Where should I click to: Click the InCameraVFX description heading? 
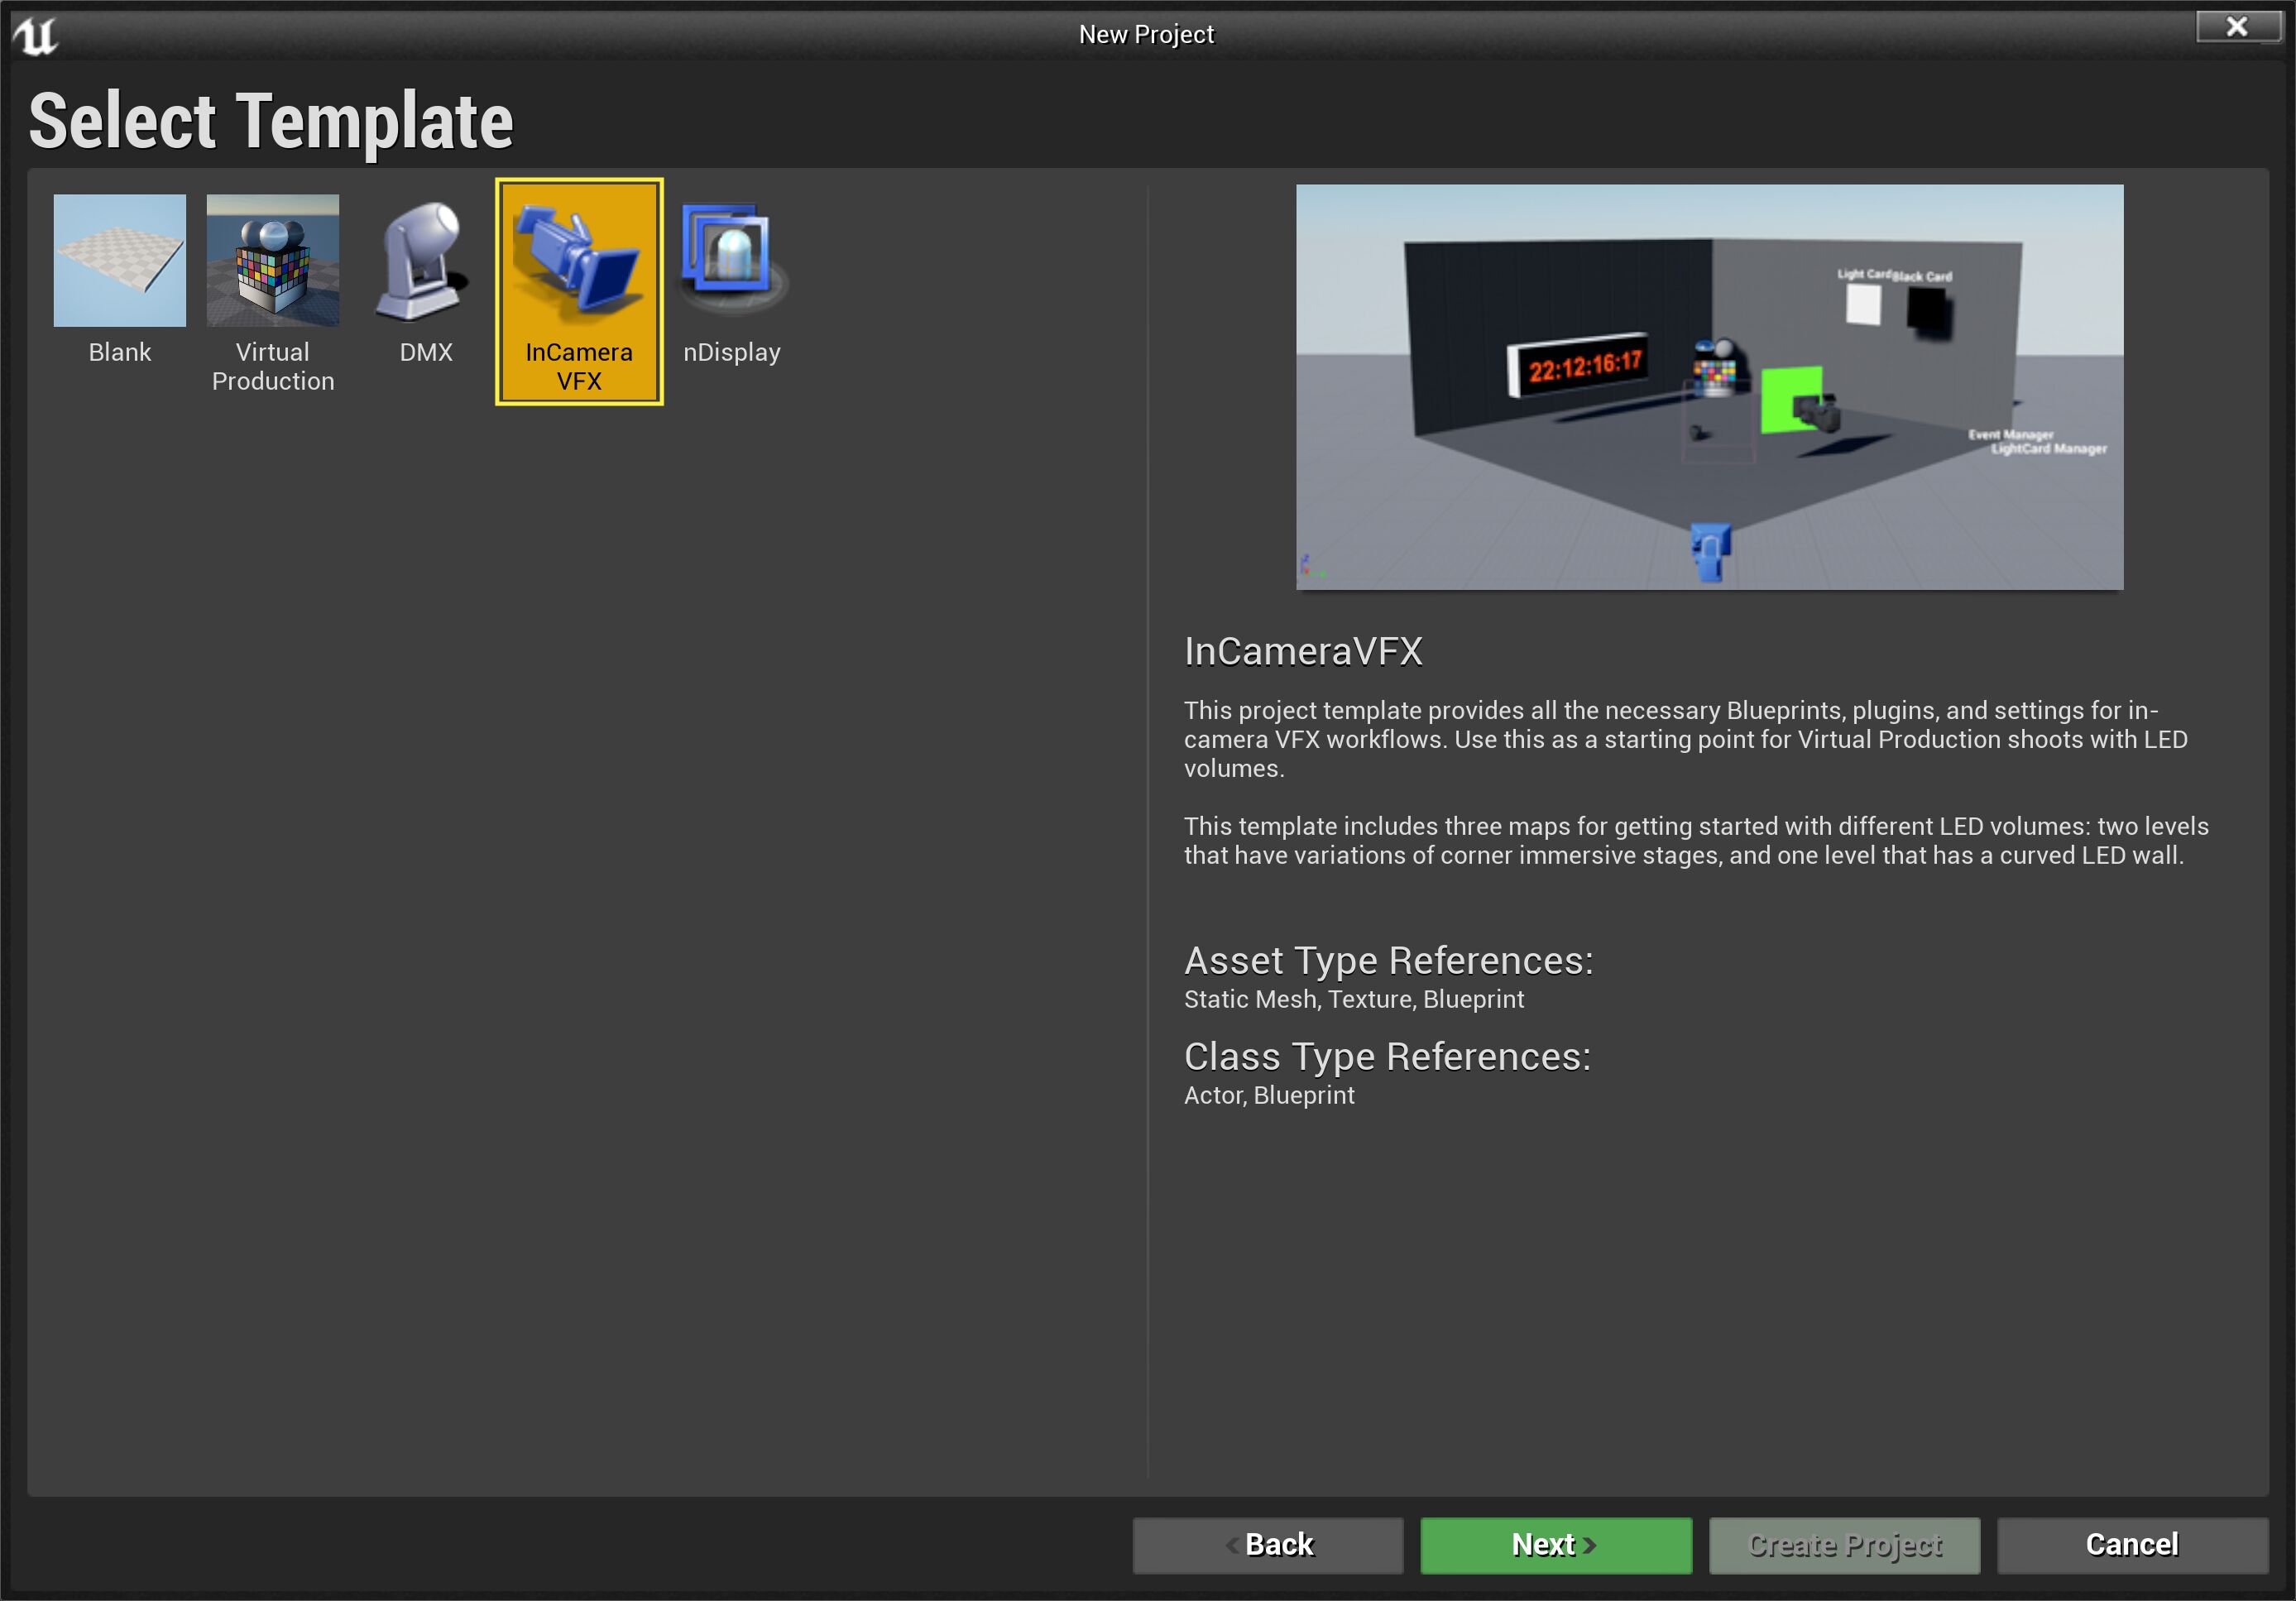pyautogui.click(x=1302, y=652)
